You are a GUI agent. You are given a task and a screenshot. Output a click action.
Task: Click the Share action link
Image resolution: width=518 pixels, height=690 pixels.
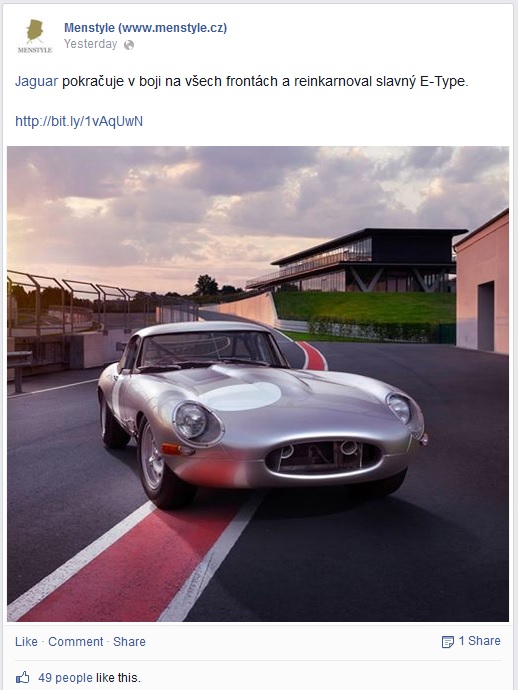[129, 642]
